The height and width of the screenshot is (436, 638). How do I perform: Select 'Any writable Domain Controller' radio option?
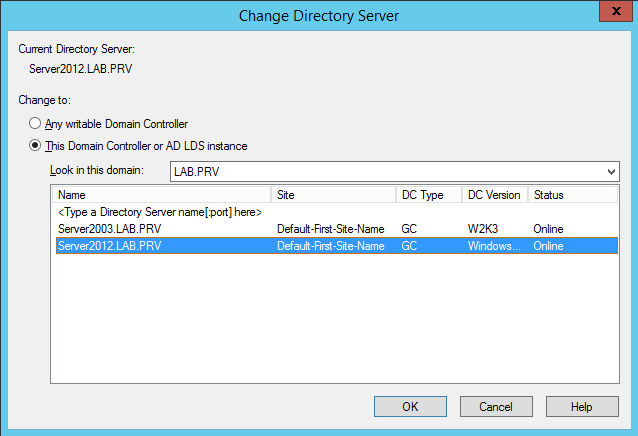(x=36, y=124)
